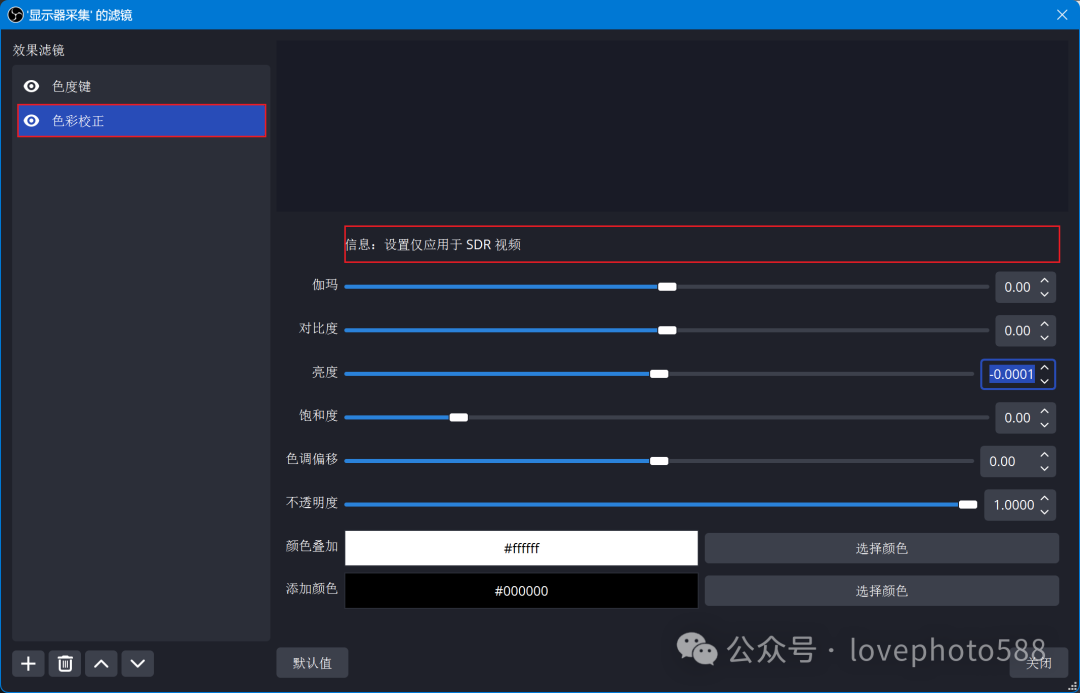Image resolution: width=1080 pixels, height=693 pixels.
Task: Click the add filter plus icon
Action: pyautogui.click(x=28, y=663)
